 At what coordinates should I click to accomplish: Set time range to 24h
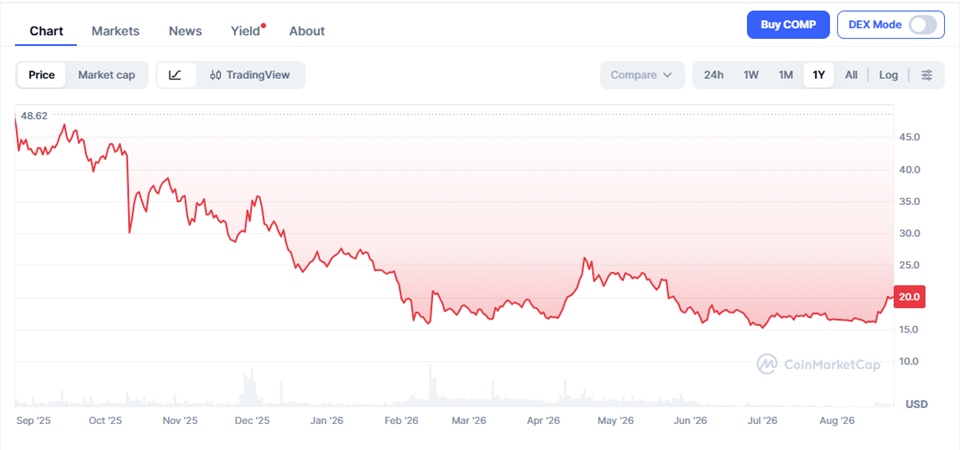[x=713, y=75]
